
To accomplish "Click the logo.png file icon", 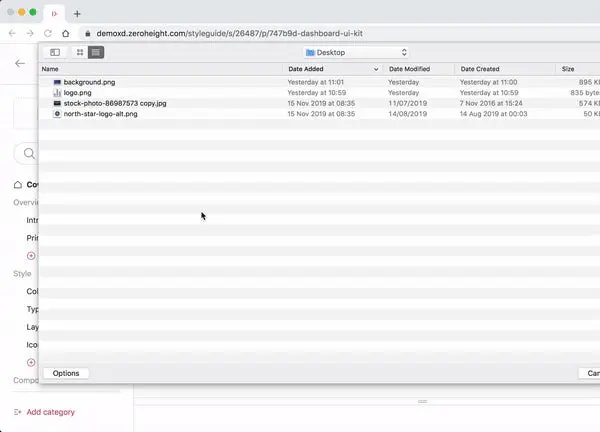I will click(x=57, y=93).
